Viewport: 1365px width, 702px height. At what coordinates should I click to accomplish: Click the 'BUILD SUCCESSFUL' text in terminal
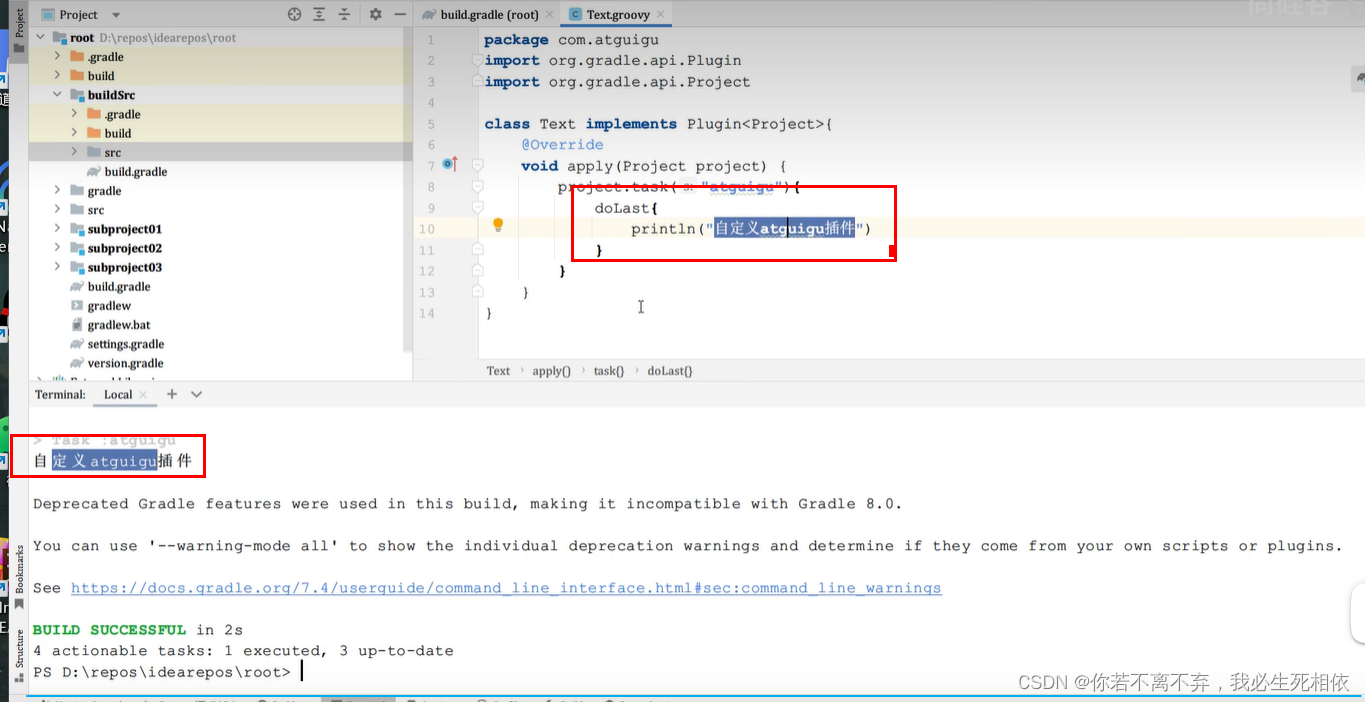coord(110,630)
